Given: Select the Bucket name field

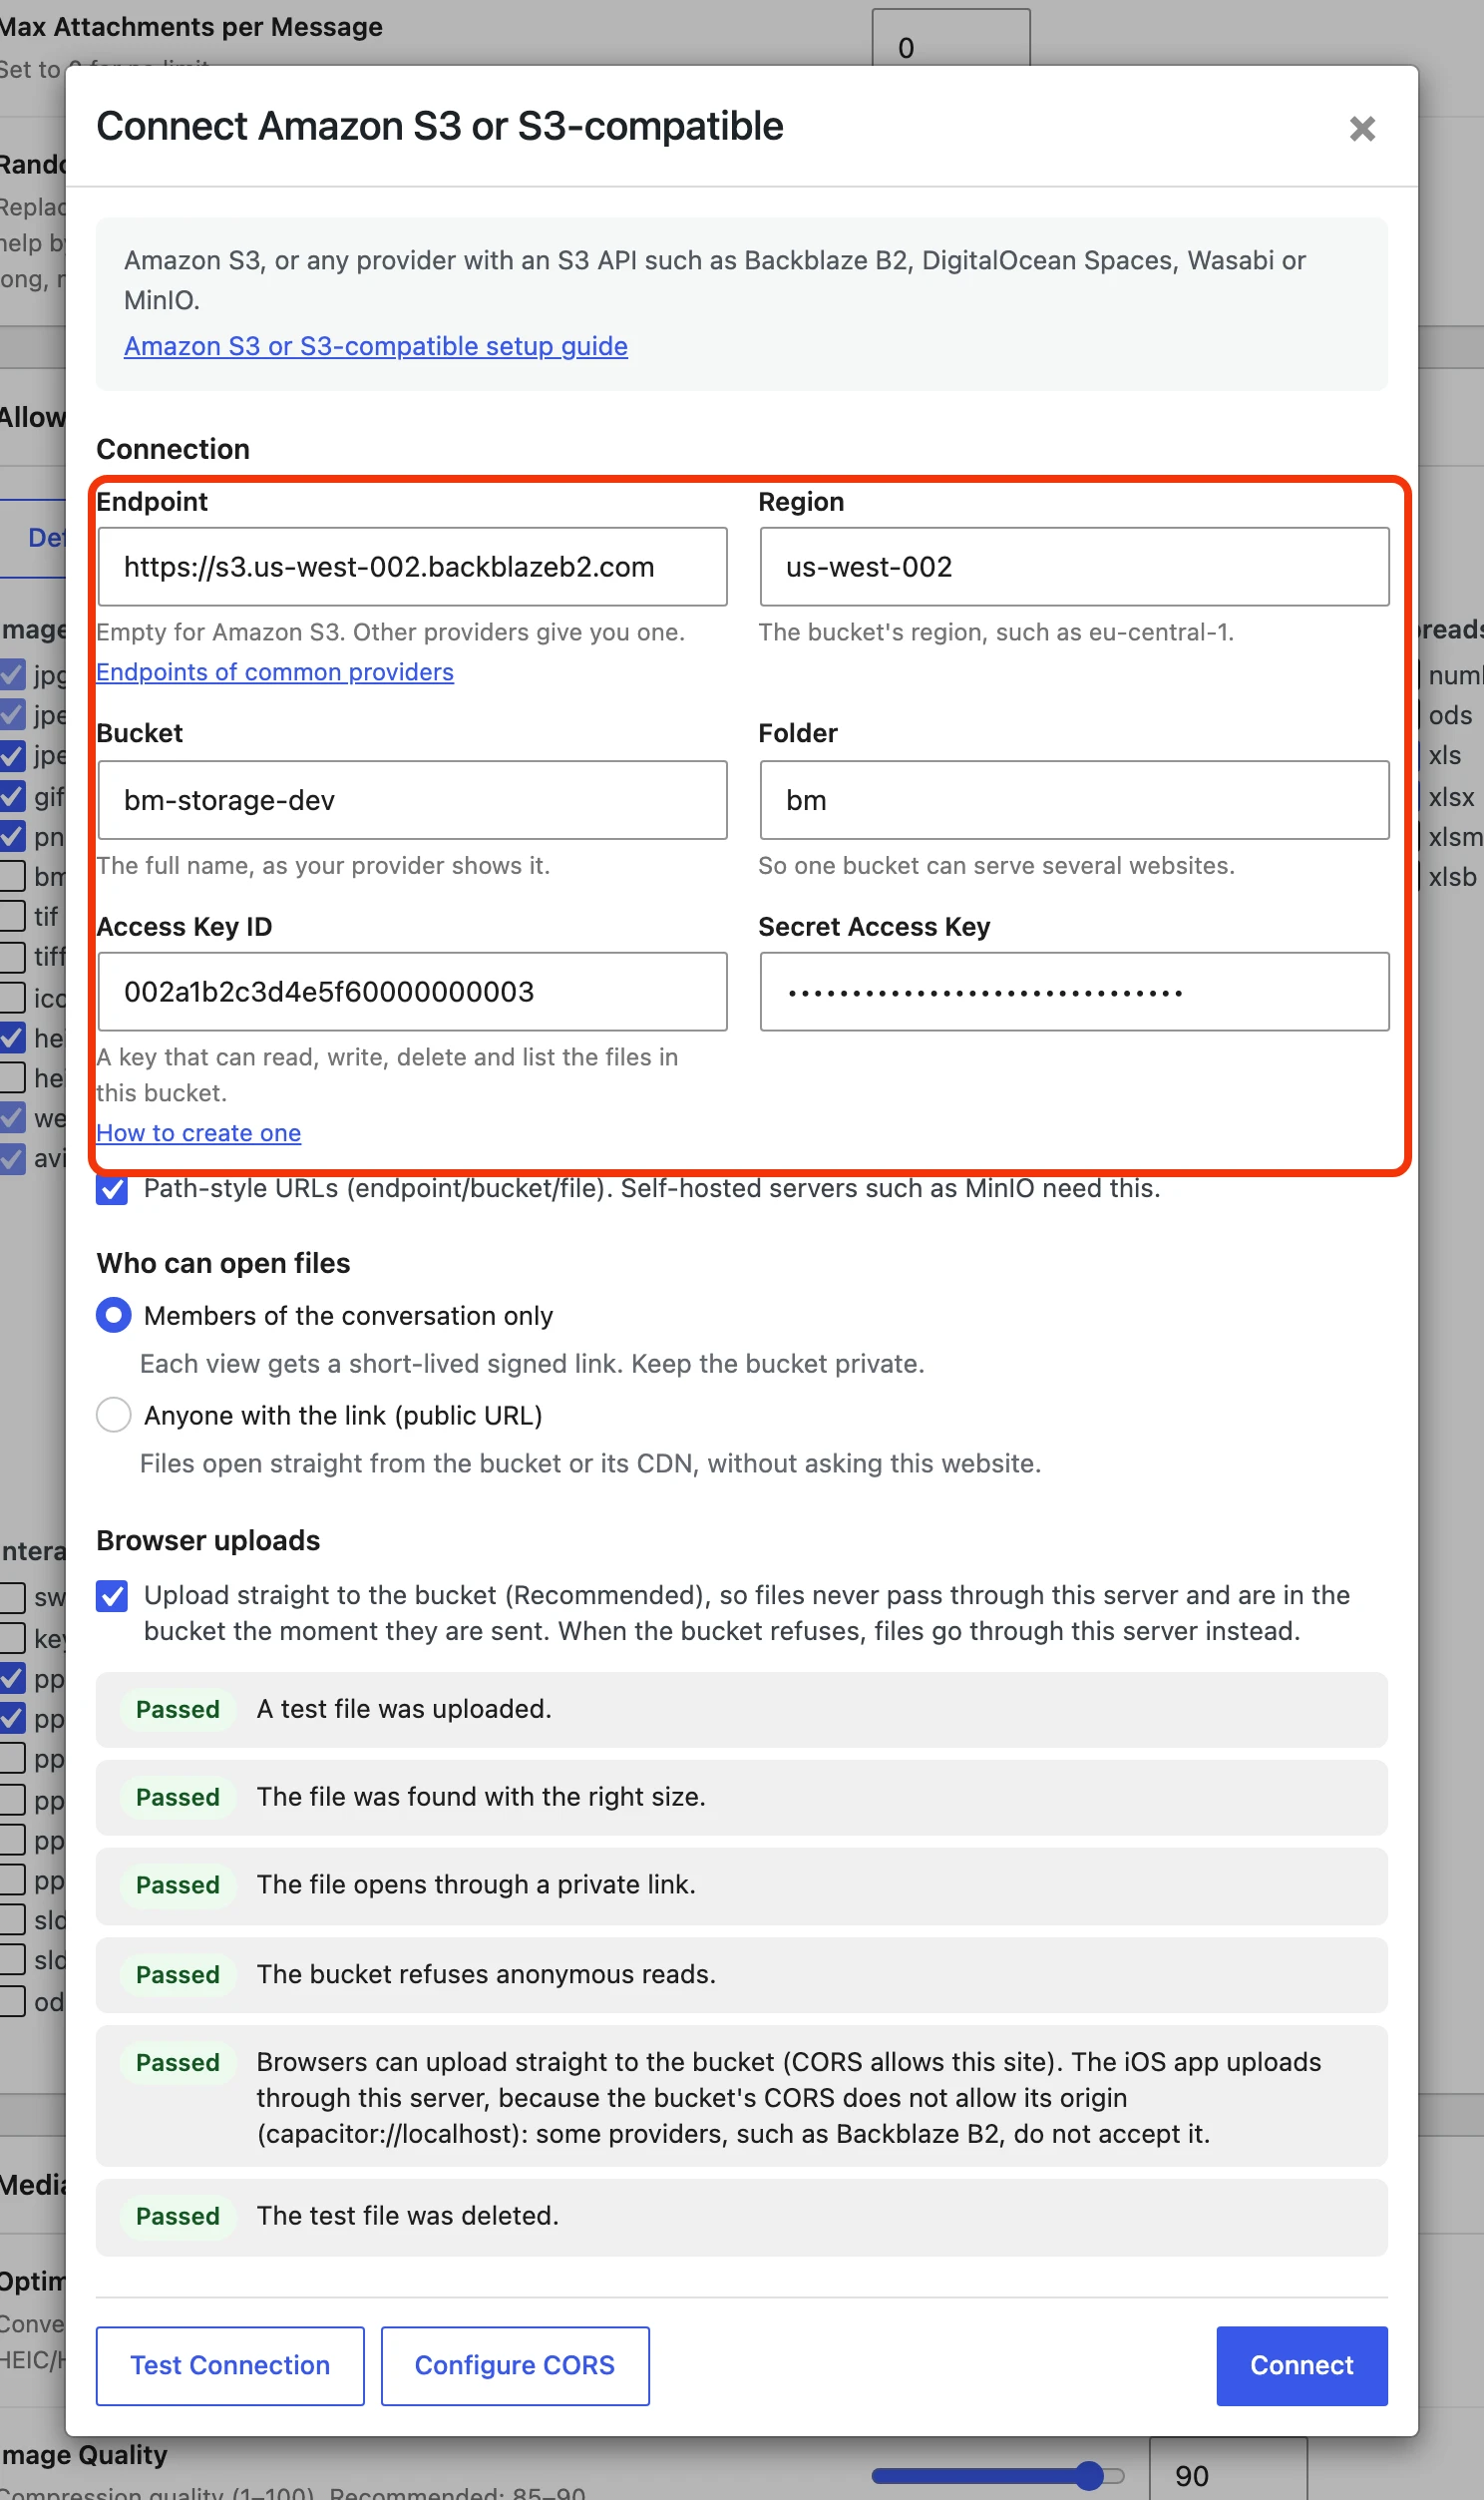Looking at the screenshot, I should (412, 800).
